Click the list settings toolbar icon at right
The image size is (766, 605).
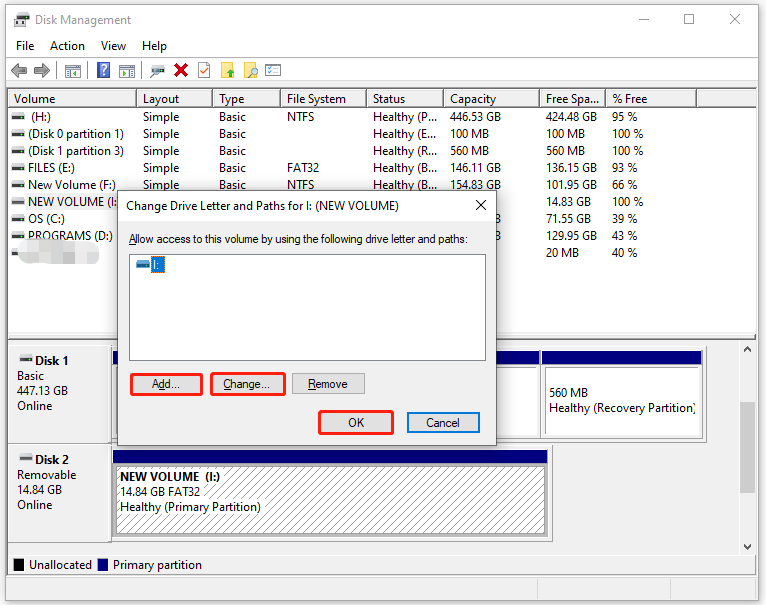pos(273,70)
